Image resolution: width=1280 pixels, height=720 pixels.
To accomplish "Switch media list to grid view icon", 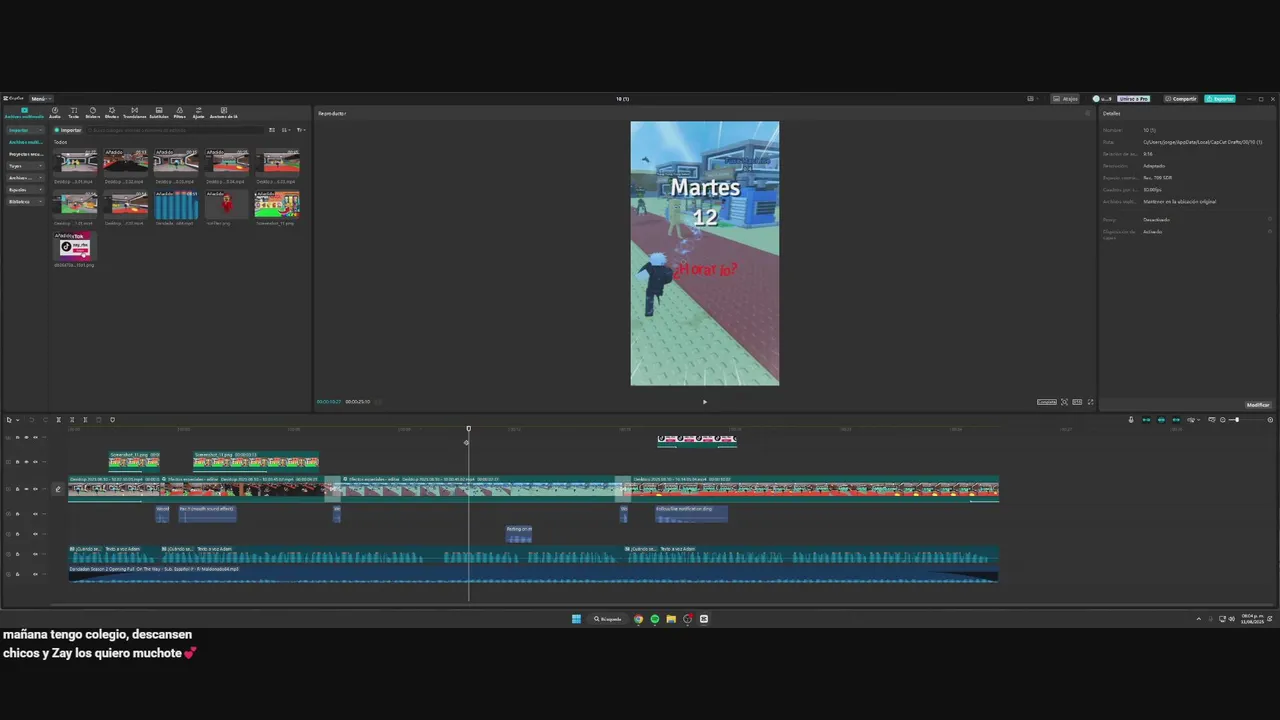I will [x=272, y=130].
